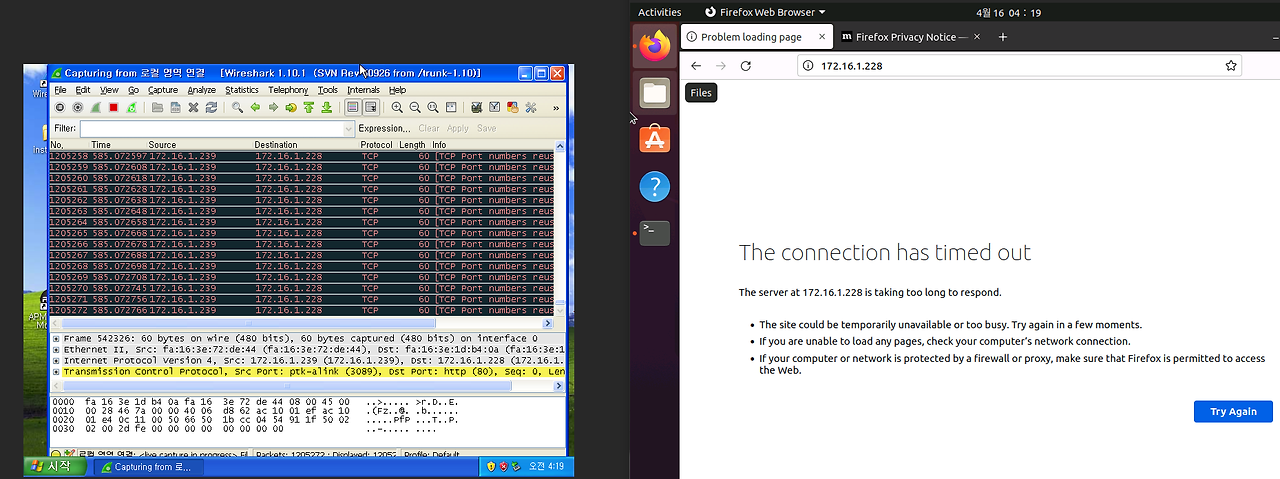The image size is (1280, 479).
Task: Open Wireshark preferences tools icon
Action: [531, 107]
